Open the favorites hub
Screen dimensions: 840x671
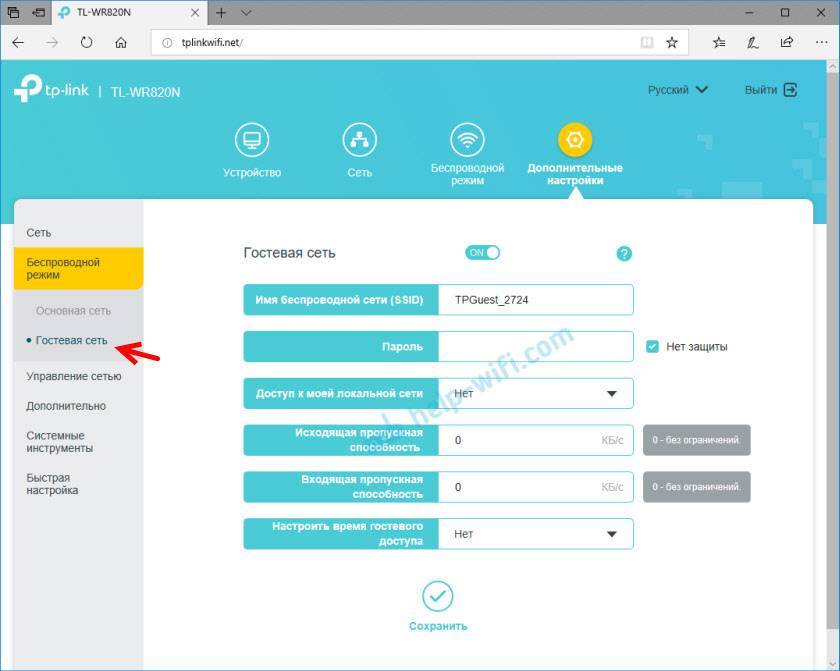(x=719, y=42)
